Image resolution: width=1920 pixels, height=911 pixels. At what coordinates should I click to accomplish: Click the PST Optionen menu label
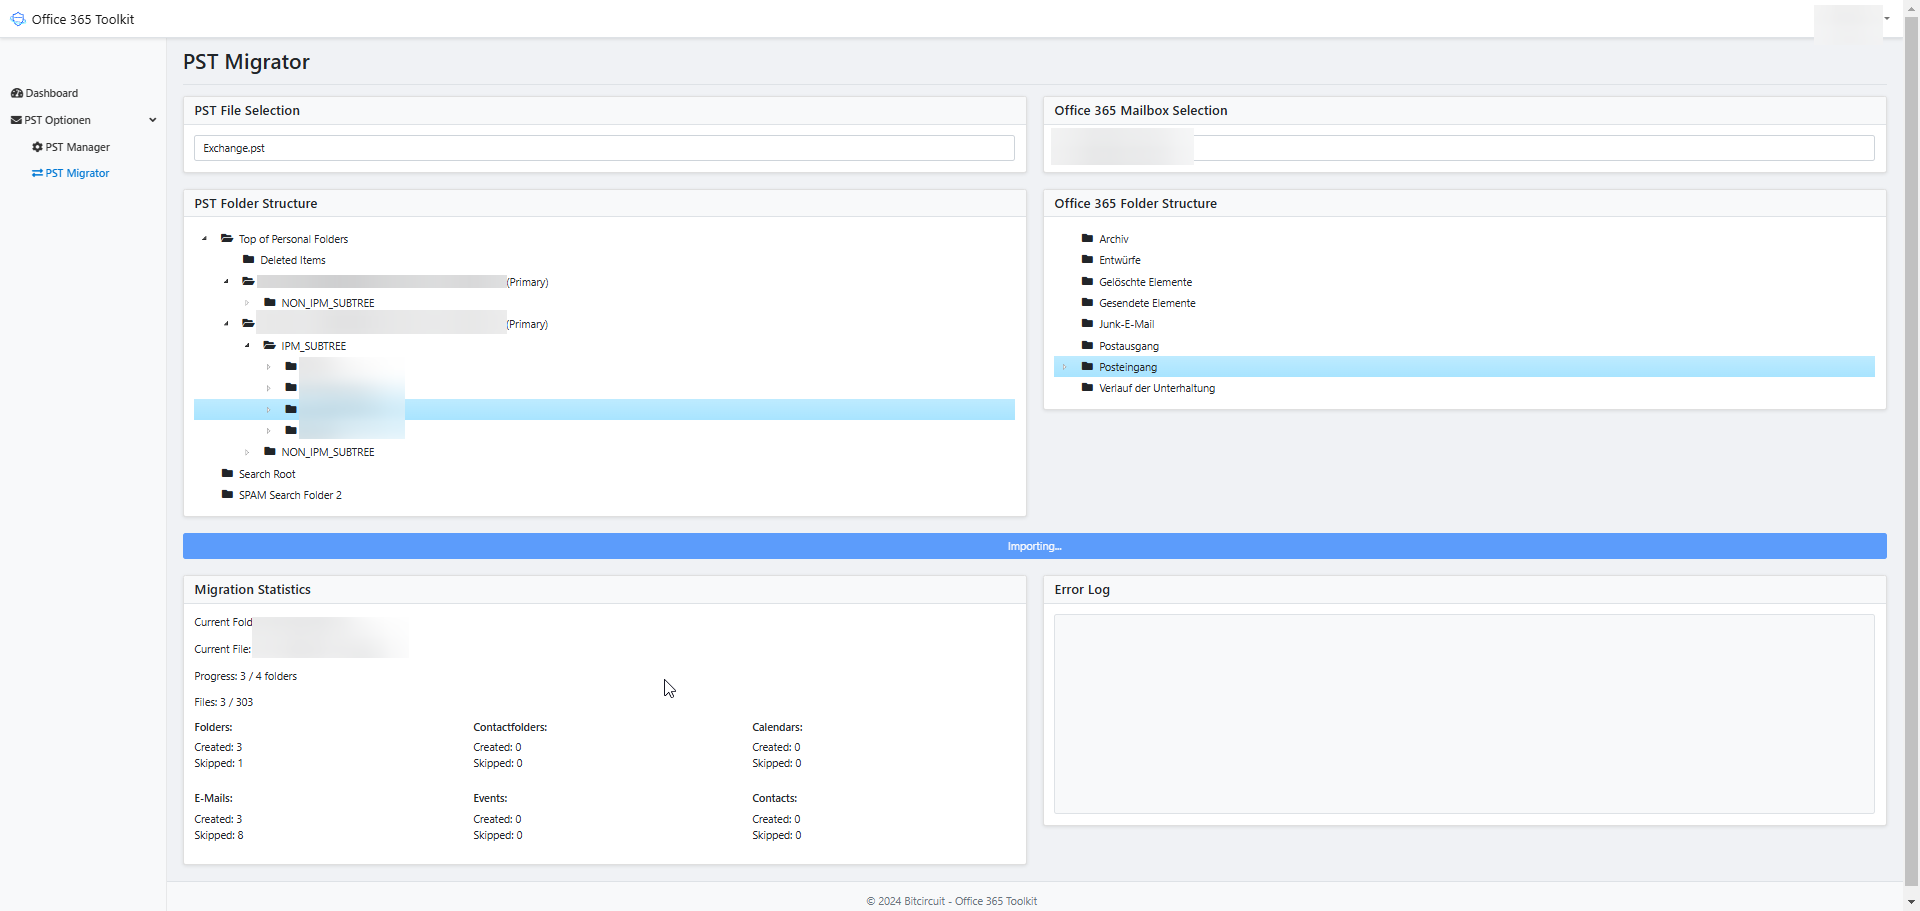pyautogui.click(x=58, y=120)
